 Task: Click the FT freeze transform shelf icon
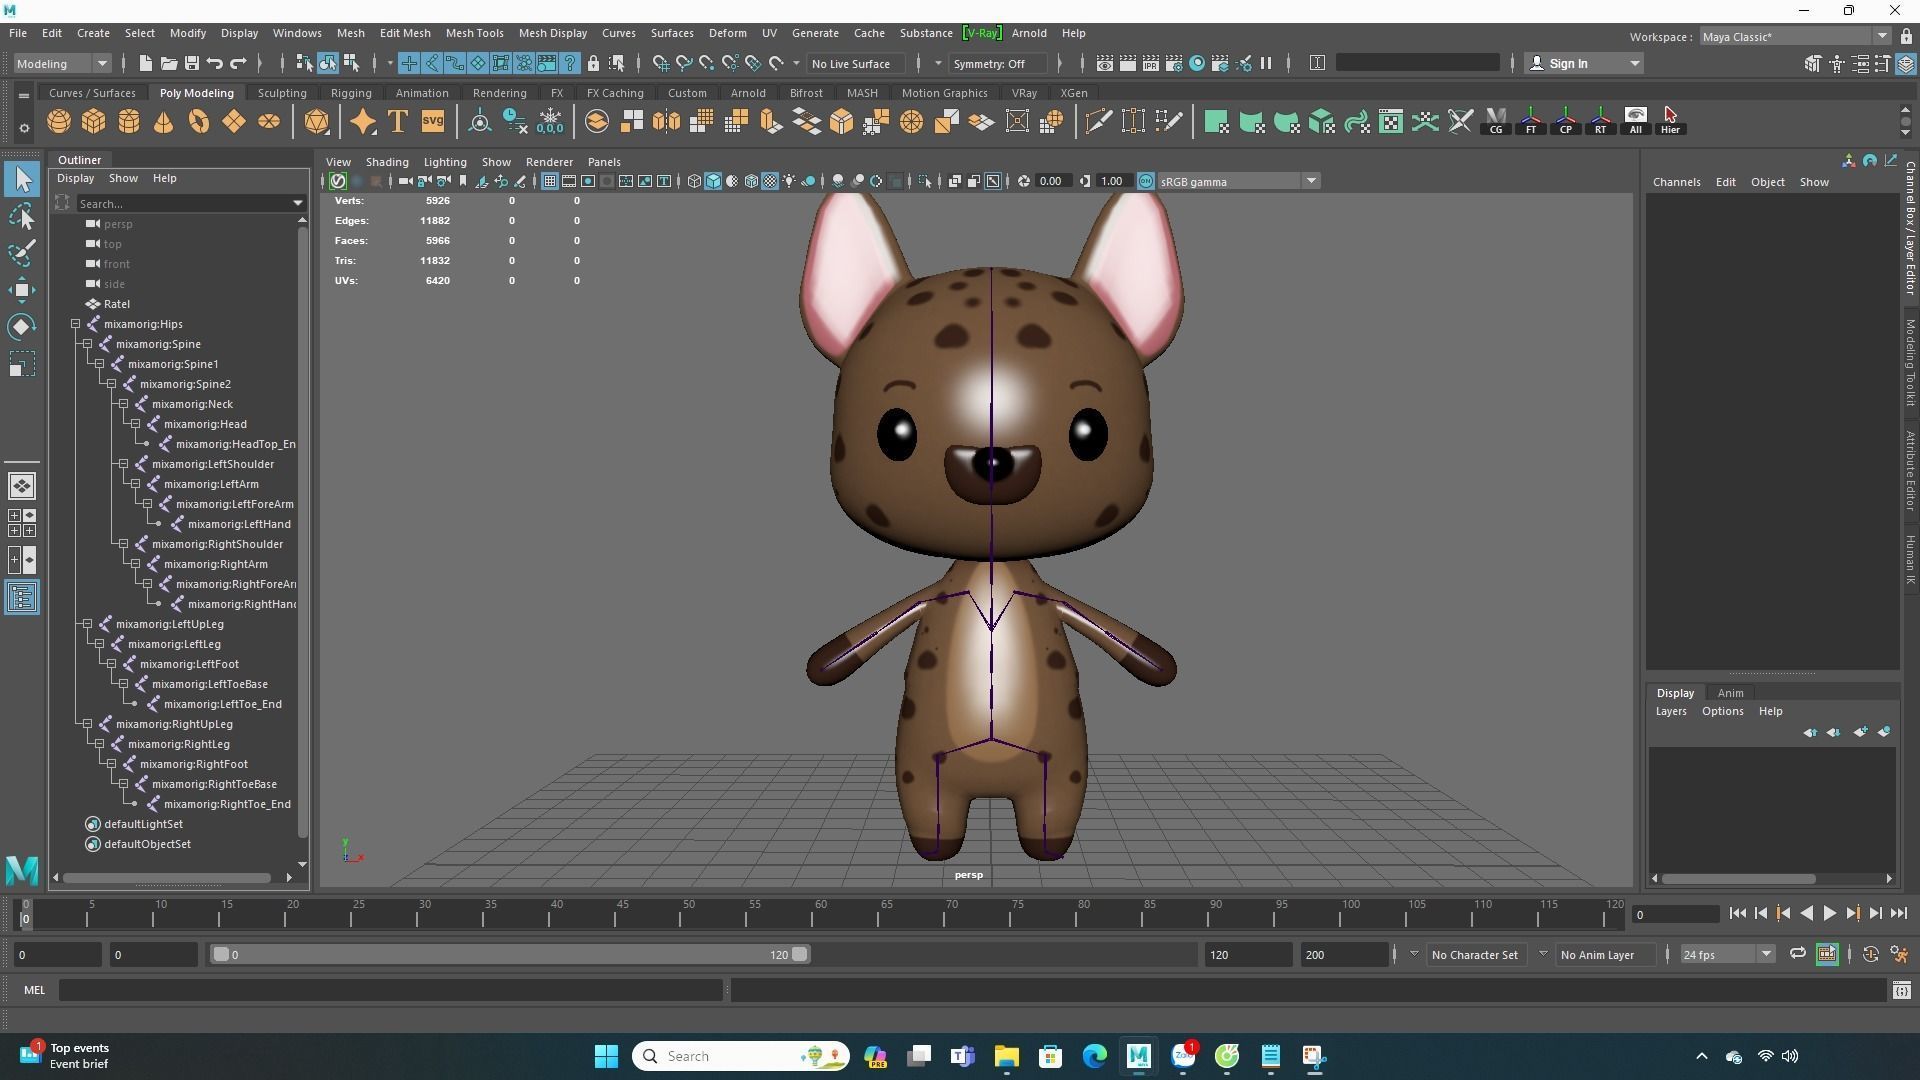1531,122
